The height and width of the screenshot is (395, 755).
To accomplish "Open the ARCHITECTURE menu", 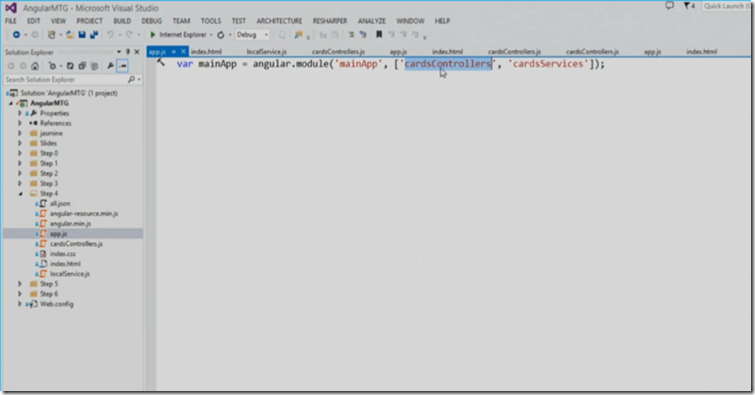I will (279, 21).
